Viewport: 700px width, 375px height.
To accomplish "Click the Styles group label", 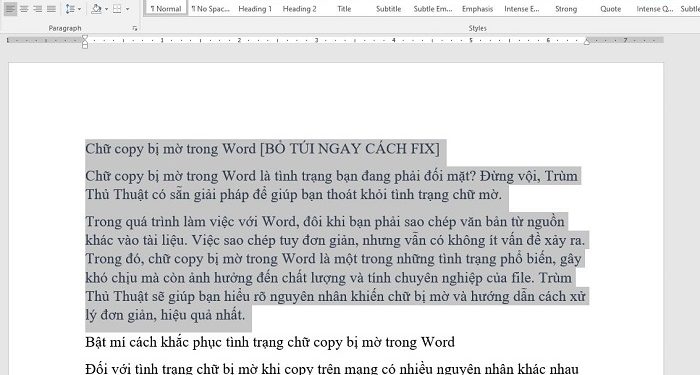I will point(477,28).
